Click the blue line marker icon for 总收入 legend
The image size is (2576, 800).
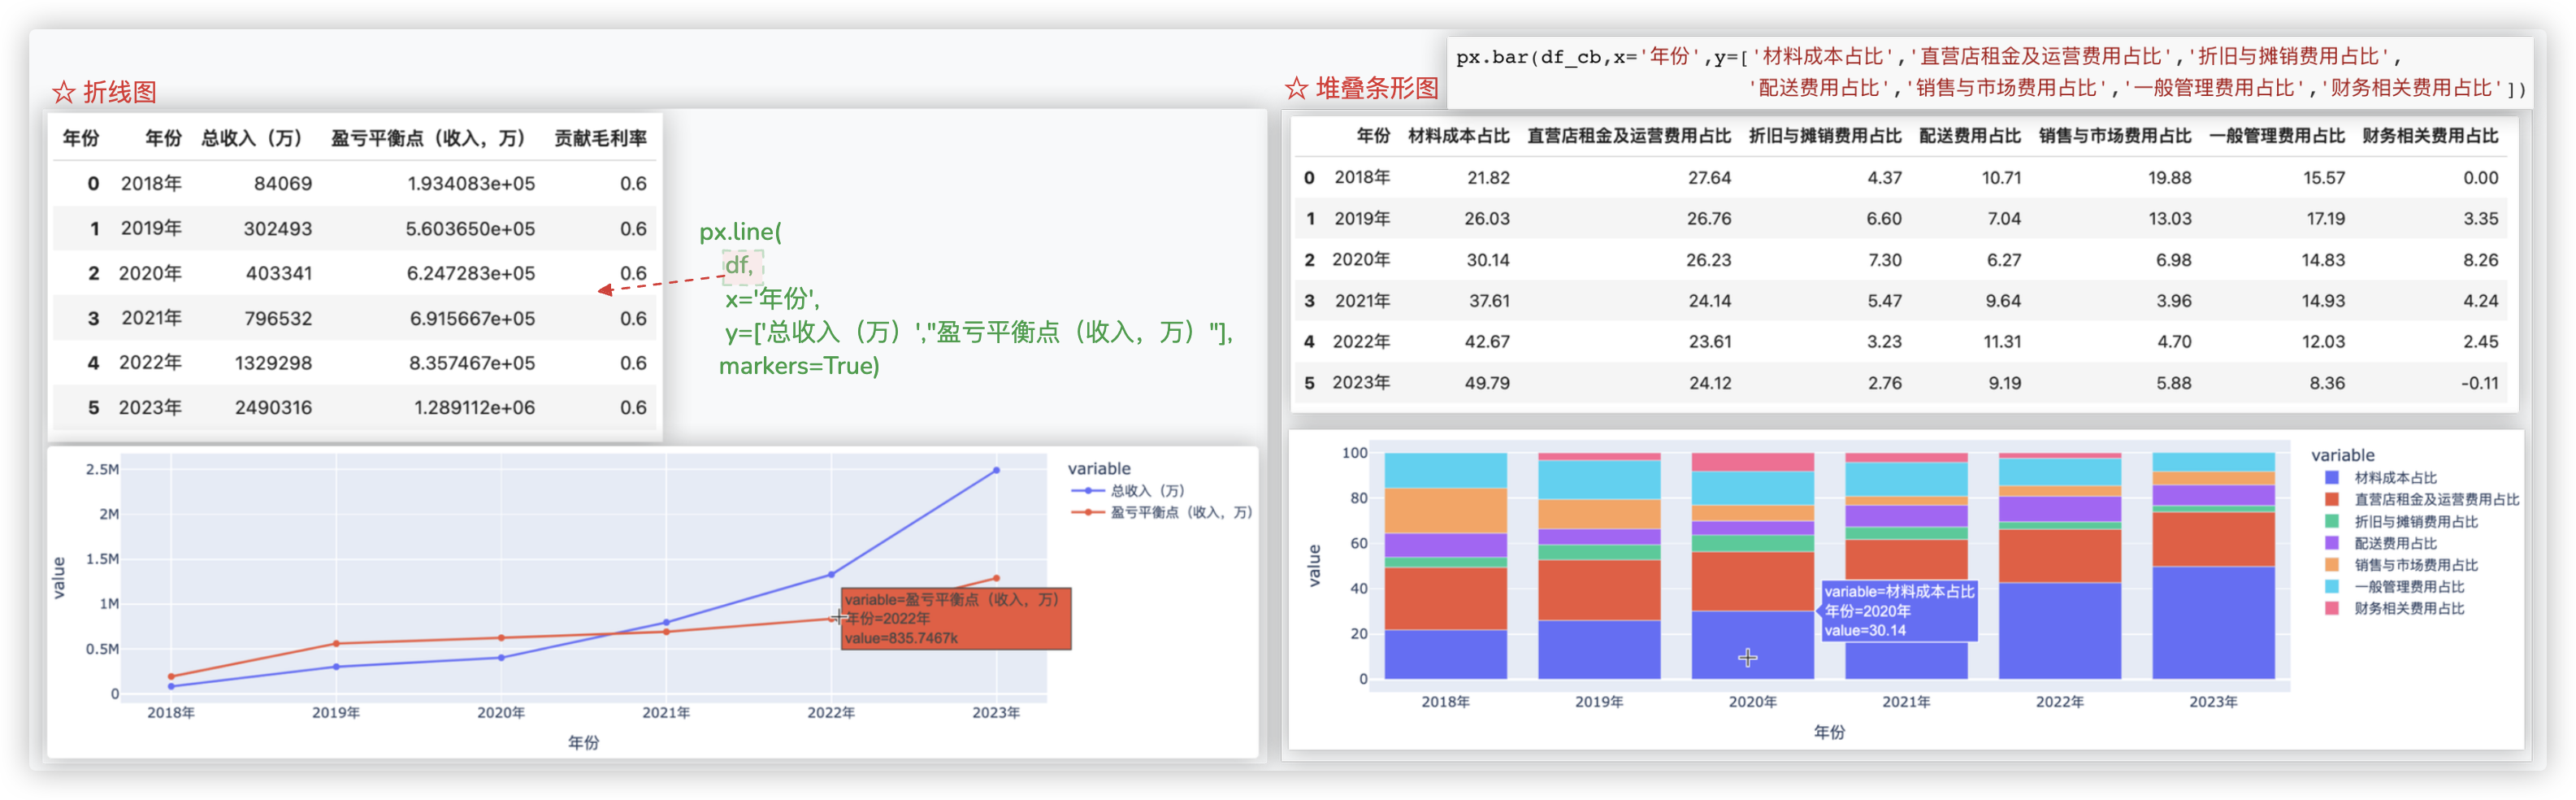point(1088,491)
